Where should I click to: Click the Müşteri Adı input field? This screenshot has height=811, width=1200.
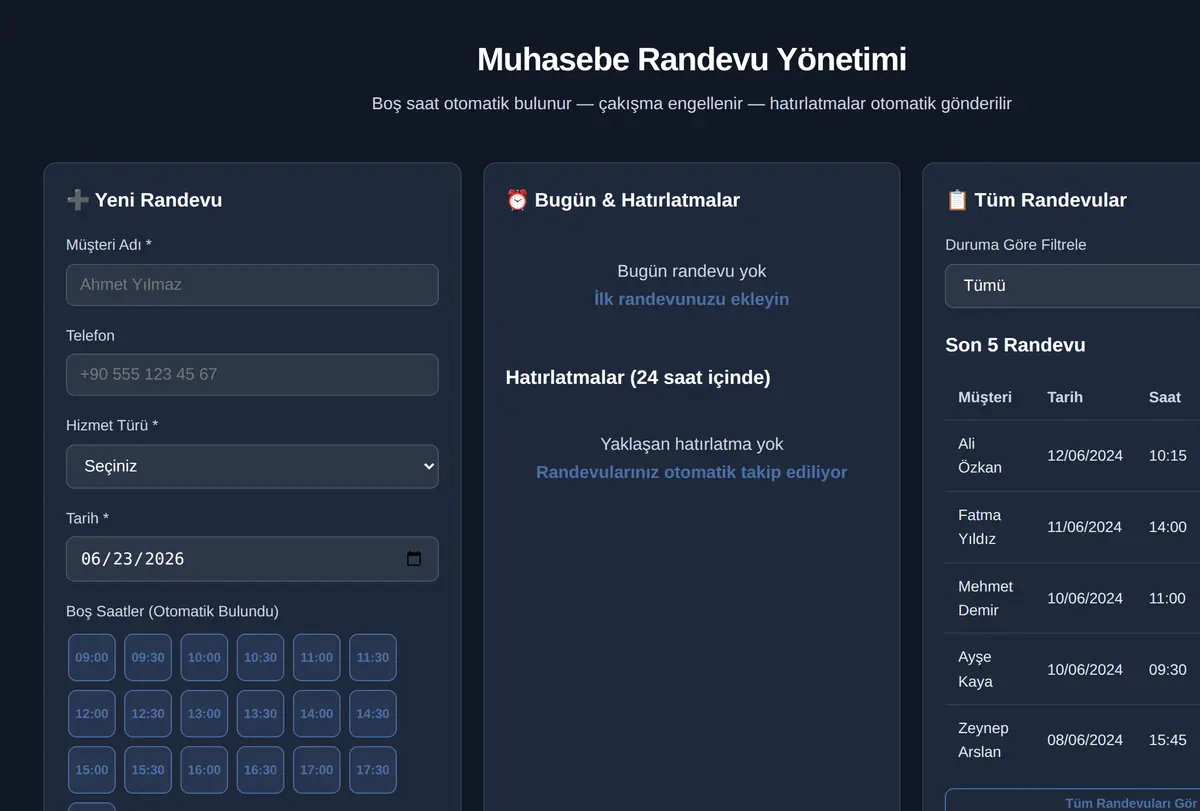(252, 285)
